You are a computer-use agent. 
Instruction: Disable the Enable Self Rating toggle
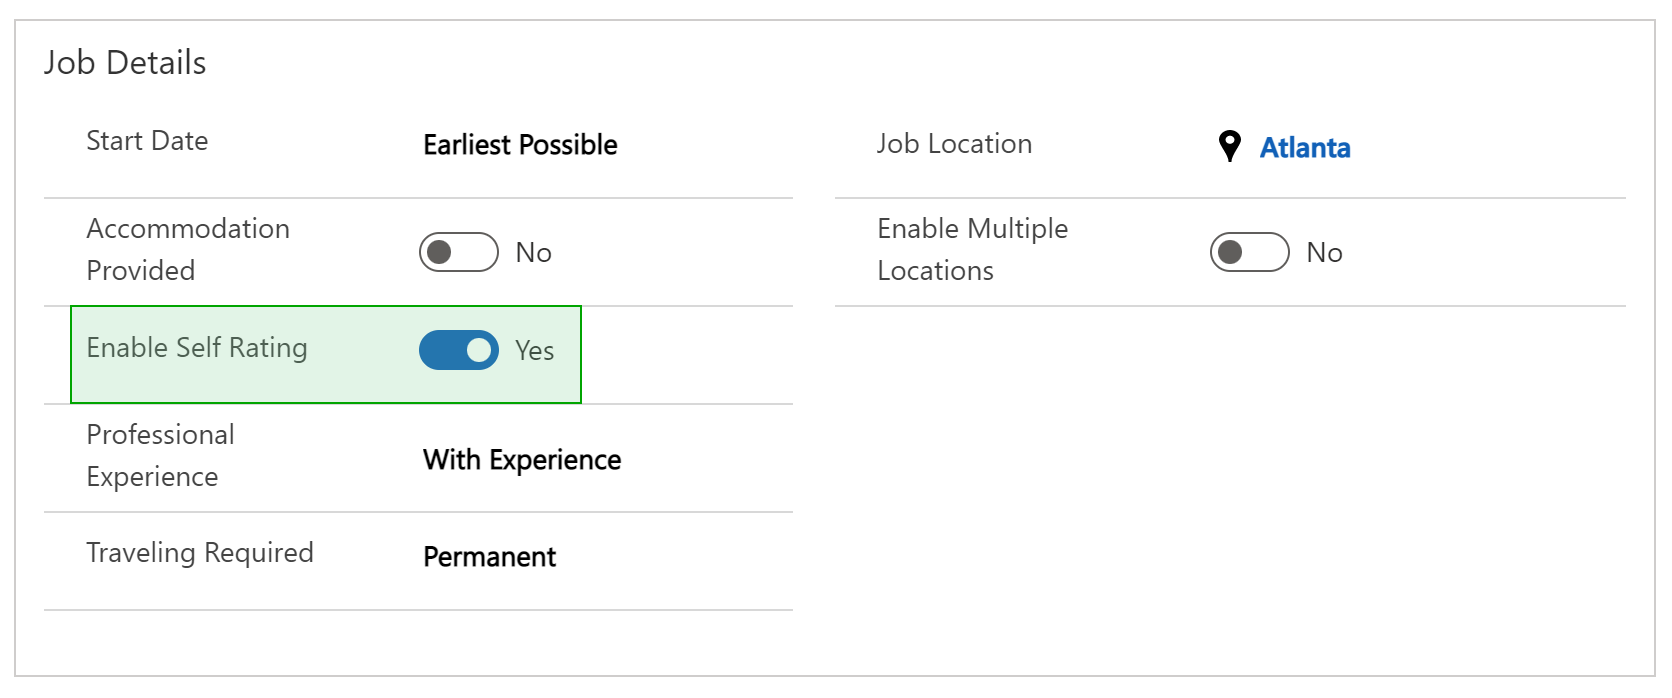pyautogui.click(x=459, y=350)
